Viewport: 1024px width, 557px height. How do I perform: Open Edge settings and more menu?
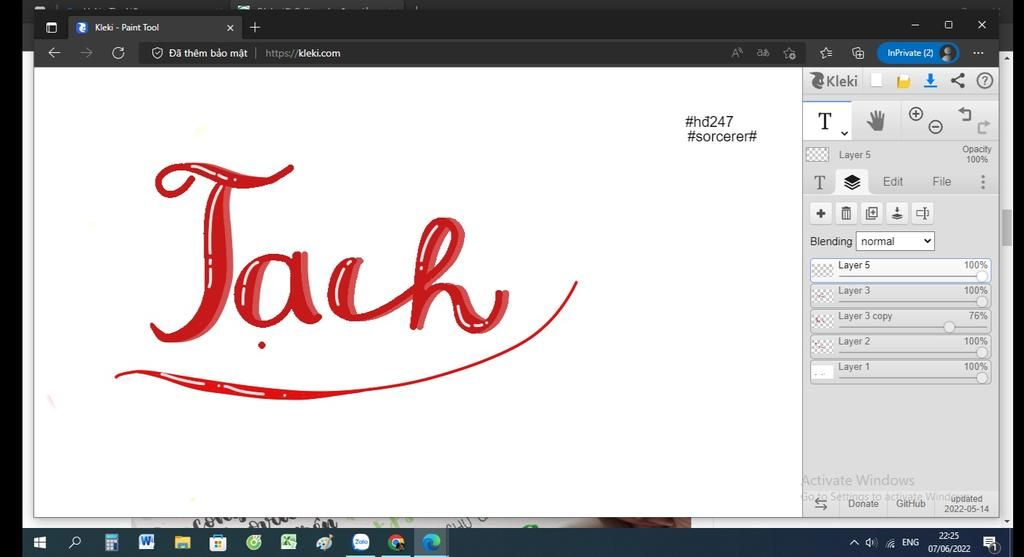click(978, 53)
